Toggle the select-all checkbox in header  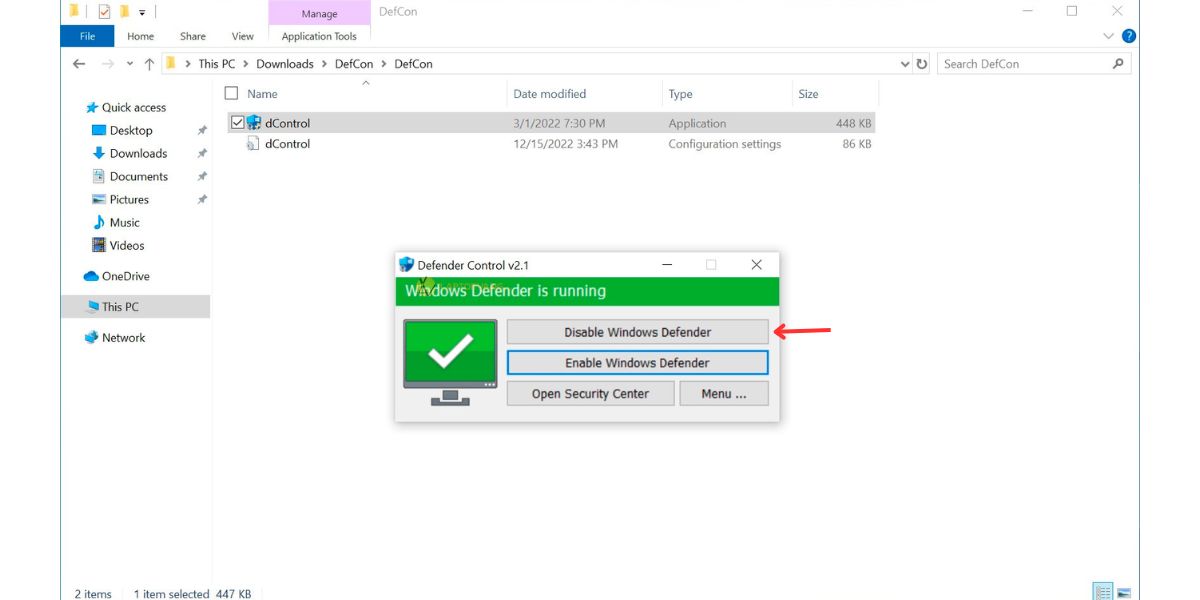click(x=232, y=93)
